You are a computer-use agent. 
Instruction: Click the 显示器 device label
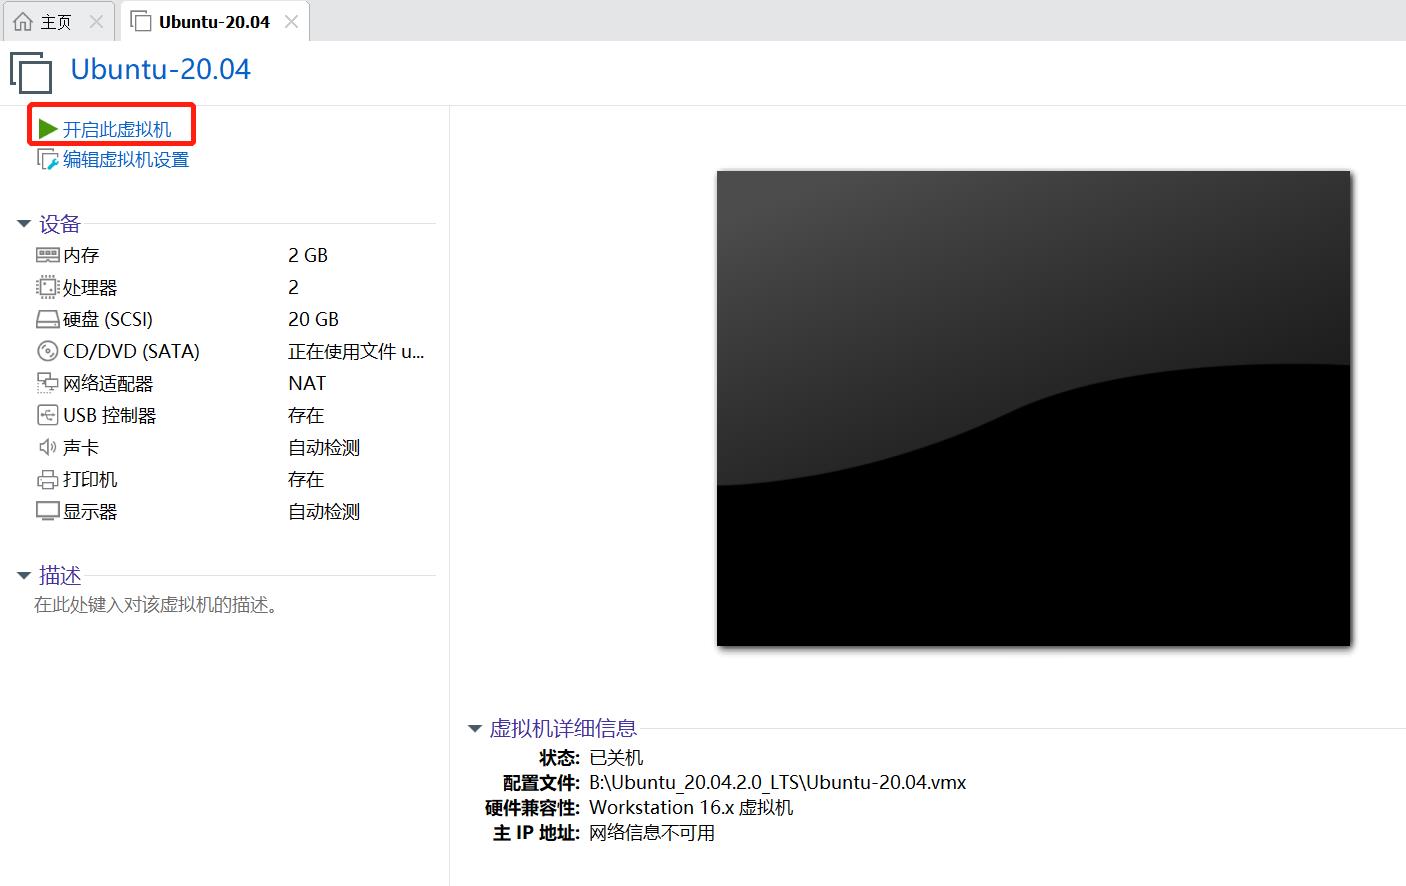90,511
